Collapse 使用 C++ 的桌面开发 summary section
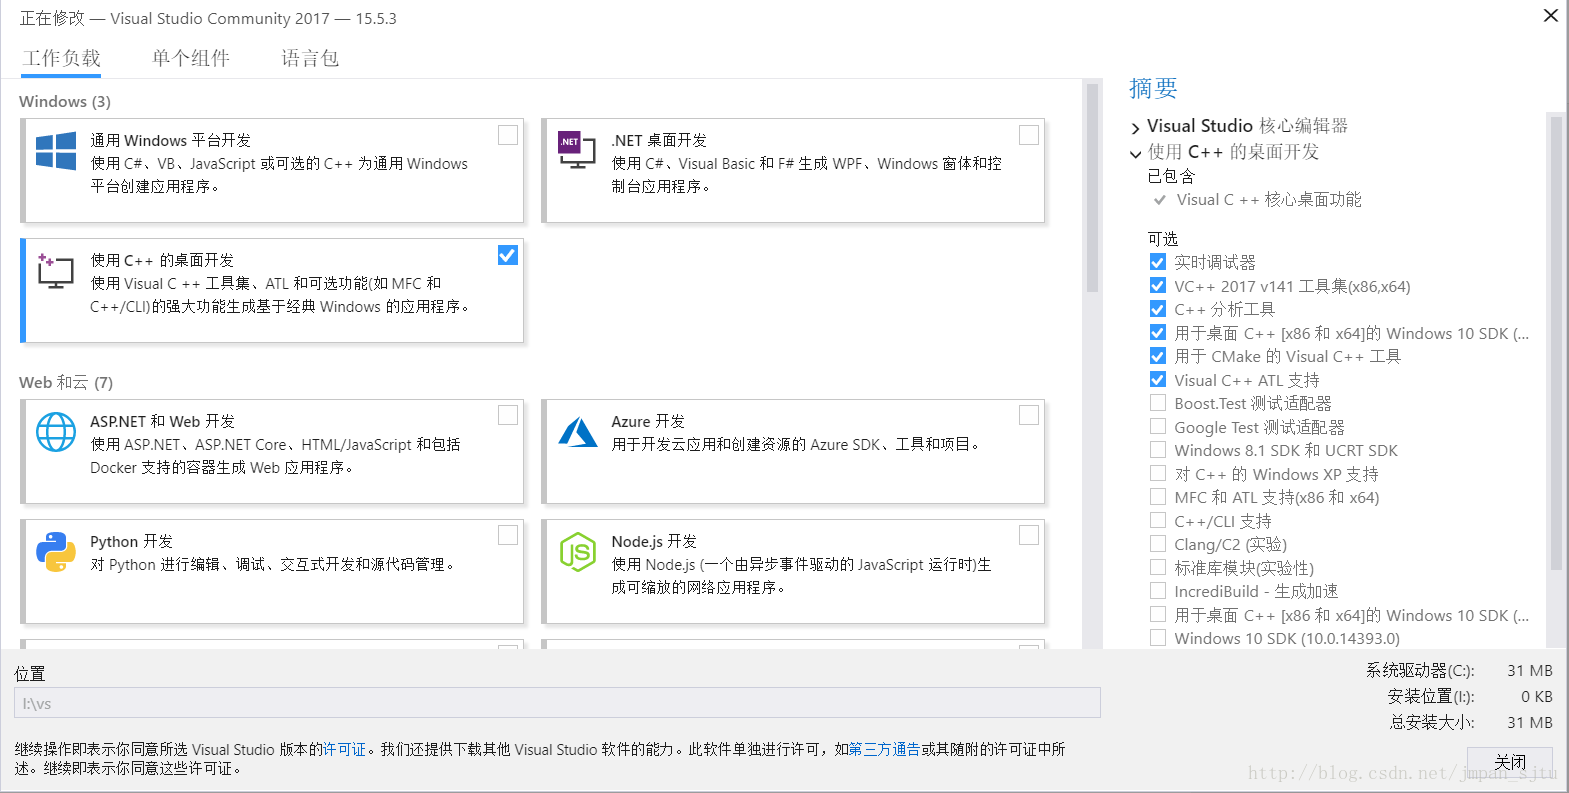Image resolution: width=1569 pixels, height=793 pixels. point(1135,154)
